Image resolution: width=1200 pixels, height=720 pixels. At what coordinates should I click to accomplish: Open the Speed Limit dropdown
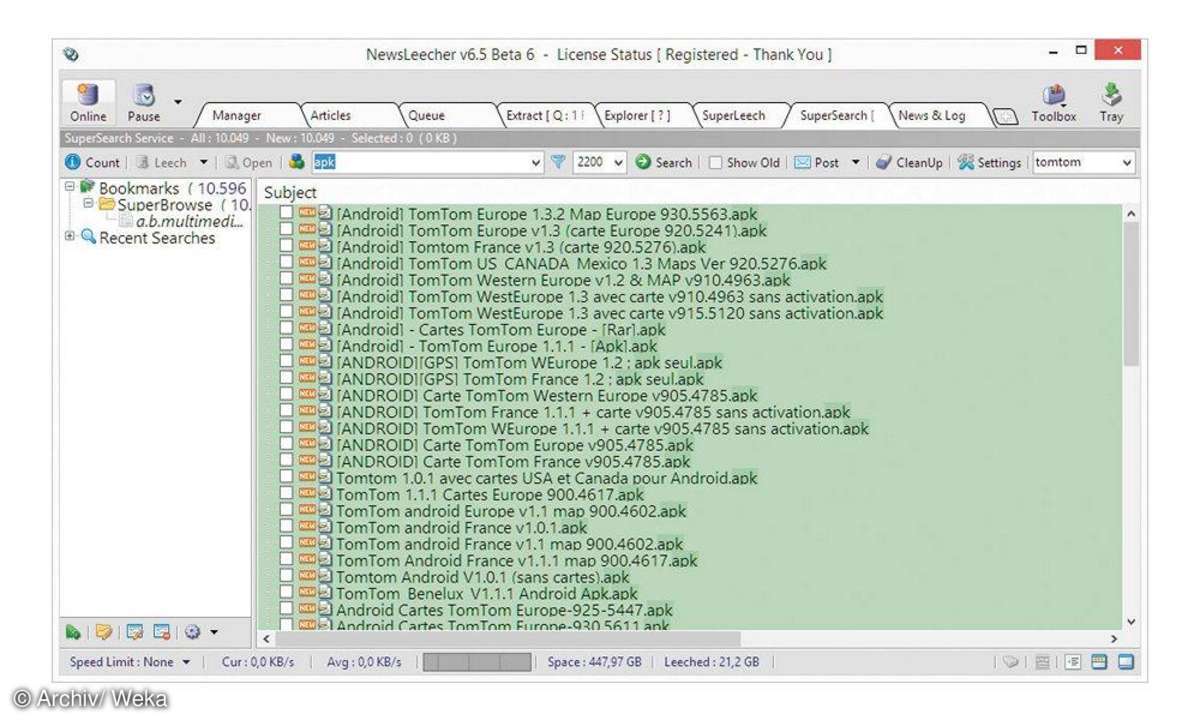click(186, 662)
